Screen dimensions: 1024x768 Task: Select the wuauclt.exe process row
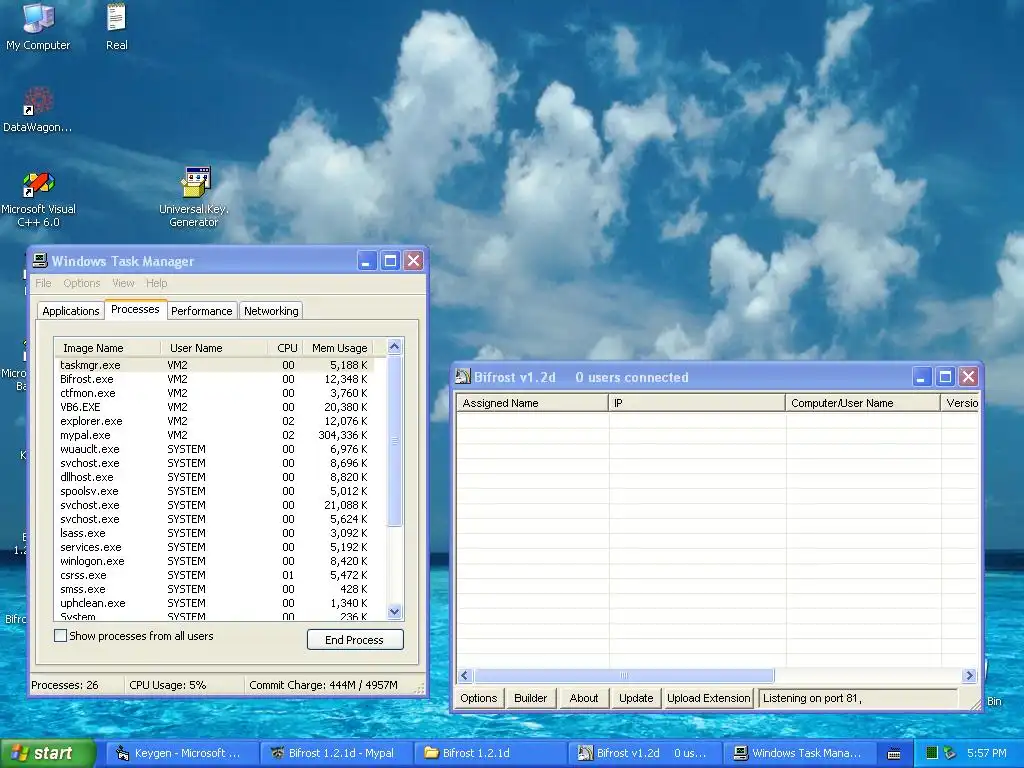pyautogui.click(x=214, y=449)
